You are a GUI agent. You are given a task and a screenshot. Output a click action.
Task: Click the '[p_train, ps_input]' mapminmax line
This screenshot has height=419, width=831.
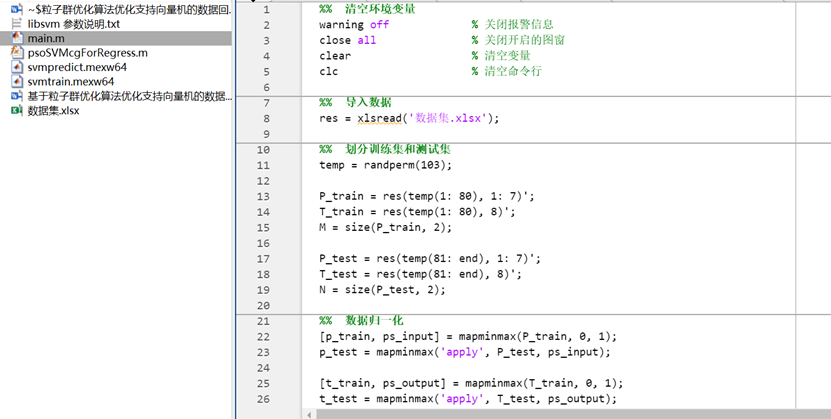pyautogui.click(x=468, y=337)
